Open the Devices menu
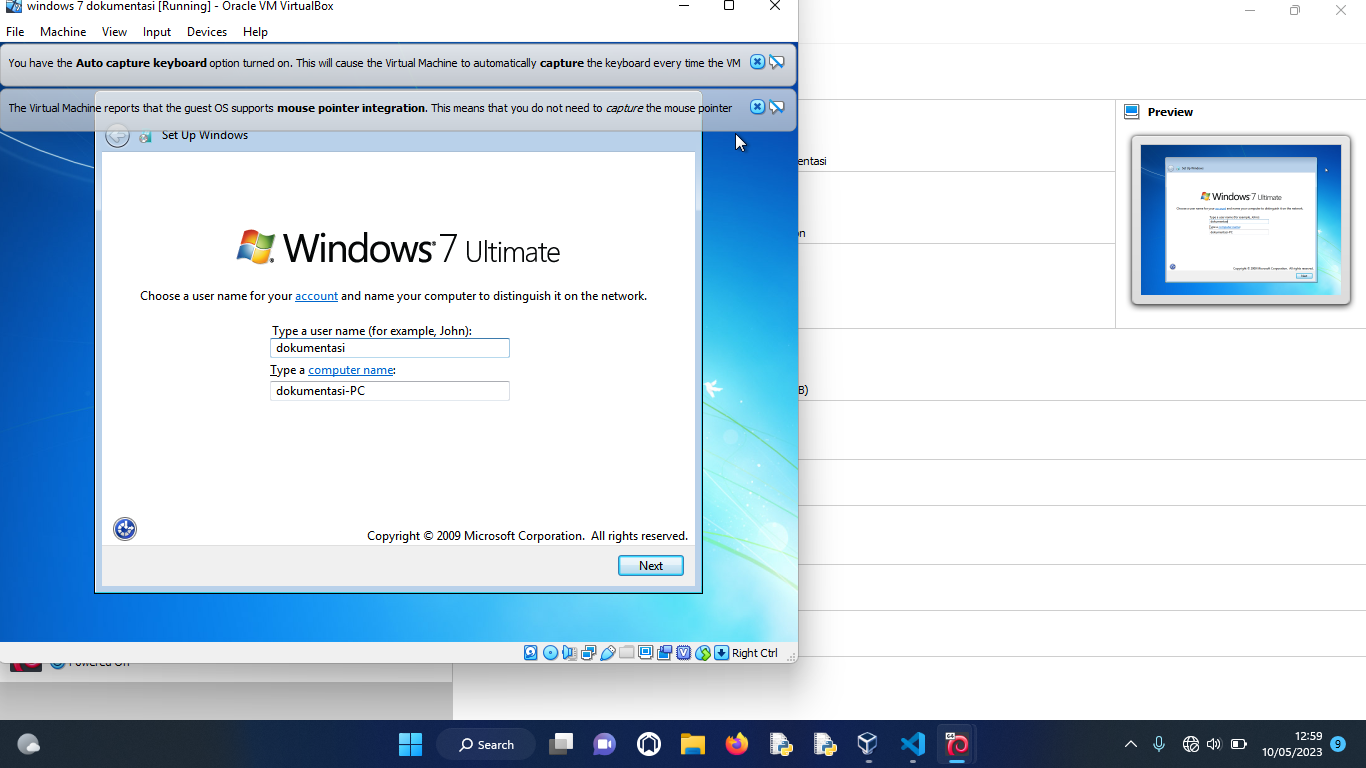 207,32
